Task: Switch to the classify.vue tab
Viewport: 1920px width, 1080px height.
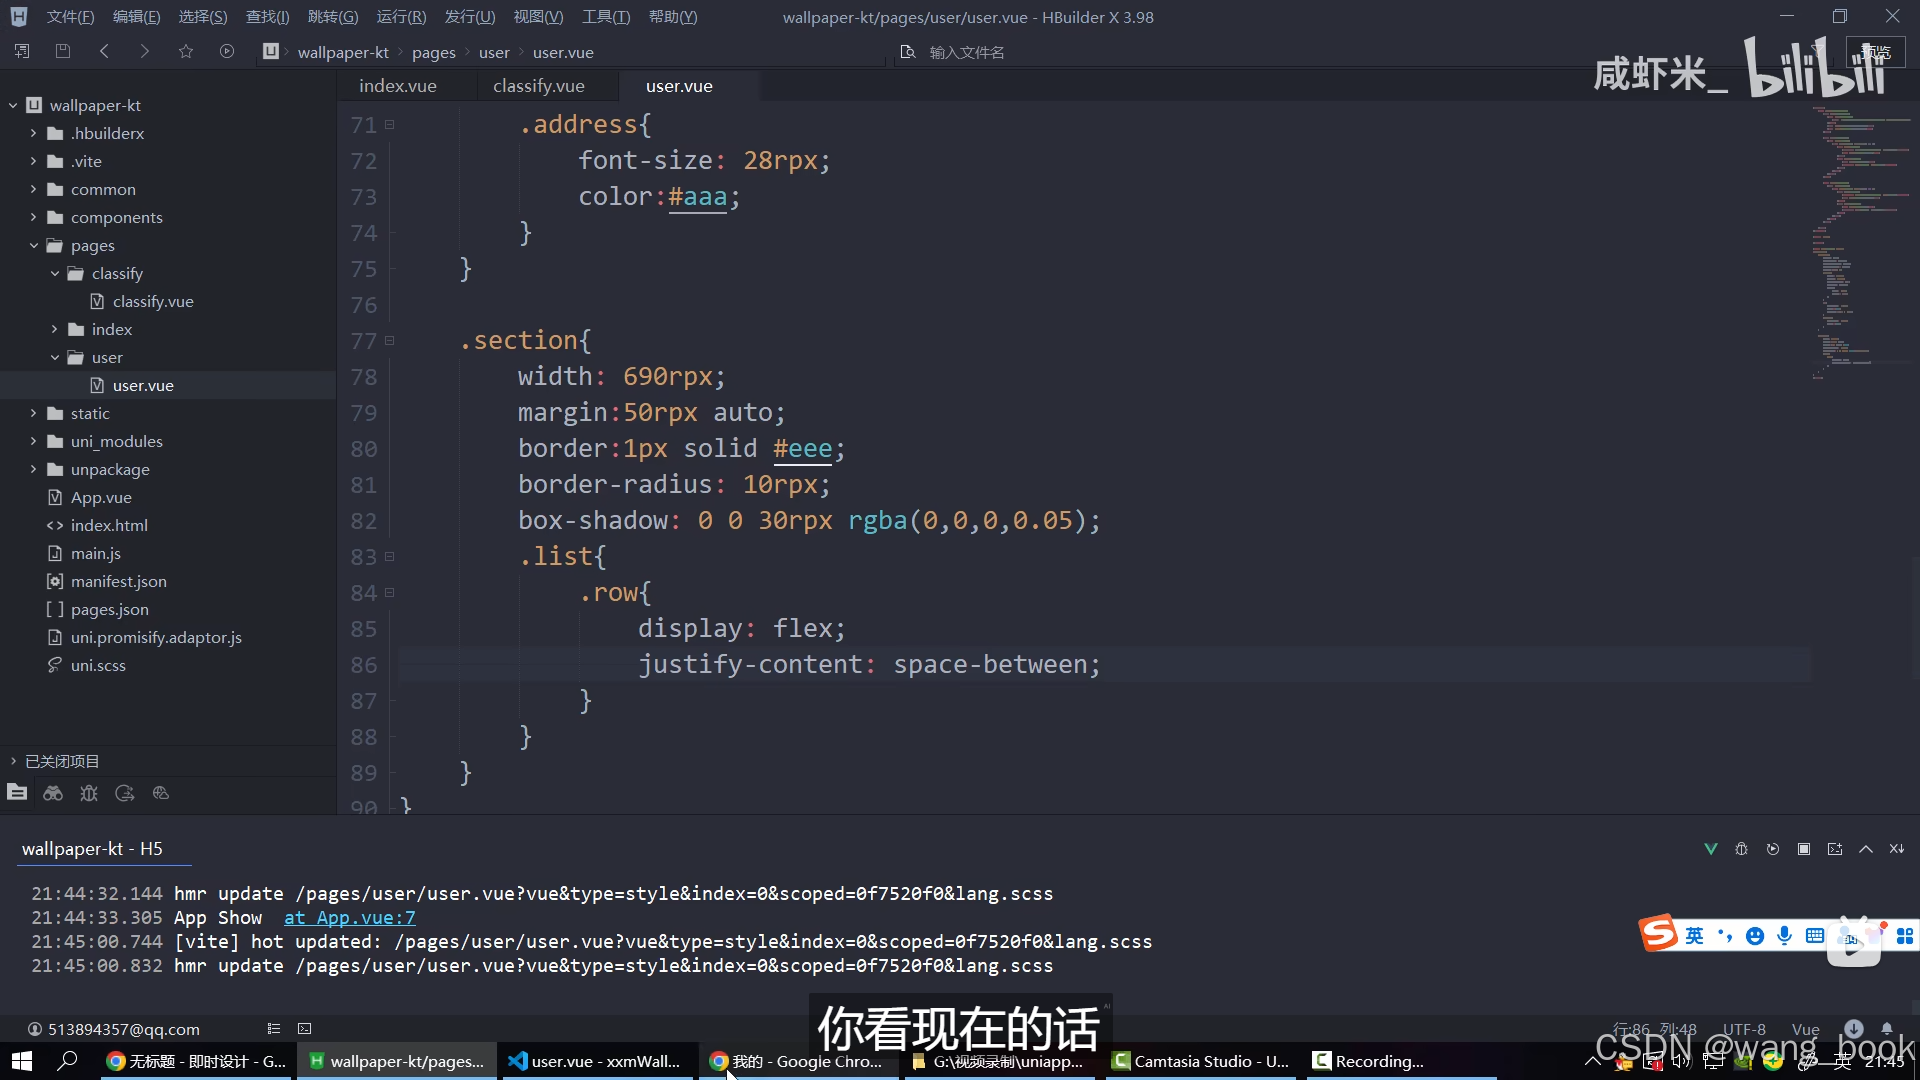Action: pyautogui.click(x=539, y=86)
